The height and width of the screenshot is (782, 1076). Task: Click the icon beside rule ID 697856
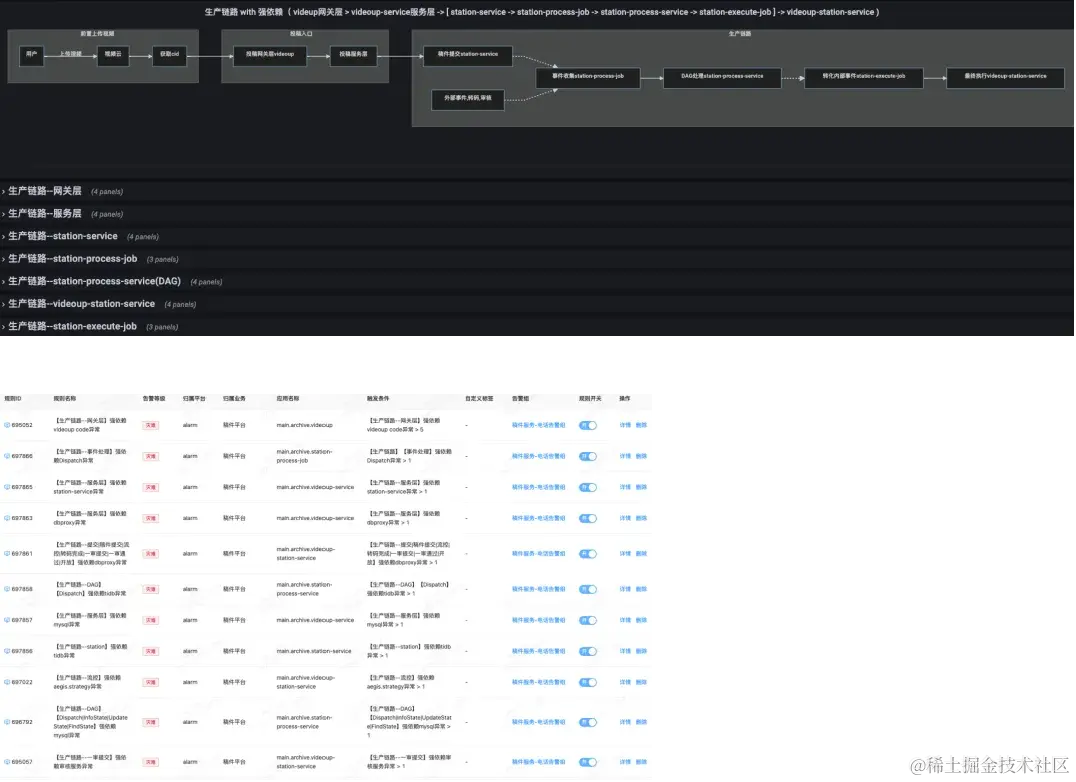click(7, 651)
